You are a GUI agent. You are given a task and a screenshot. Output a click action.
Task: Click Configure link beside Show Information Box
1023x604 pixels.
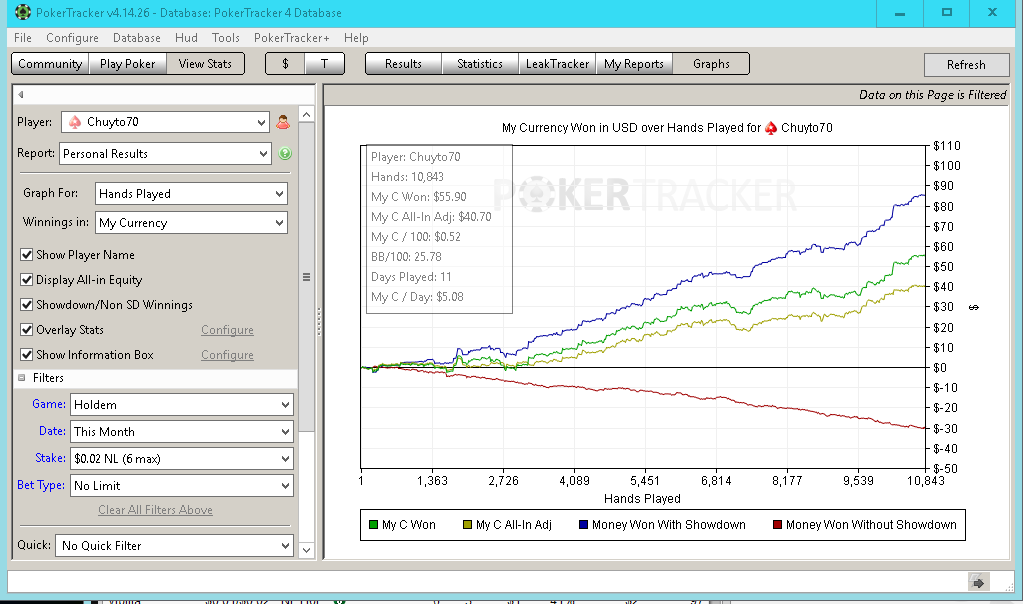[227, 355]
